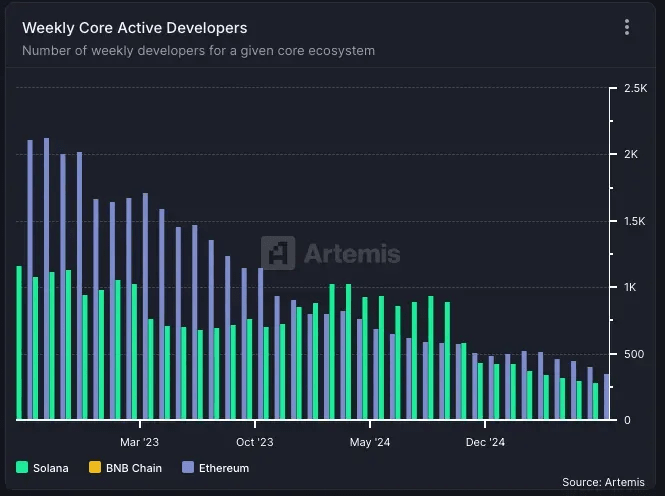Click the yellow BNB Chain legend swatch
The image size is (665, 496).
(94, 467)
